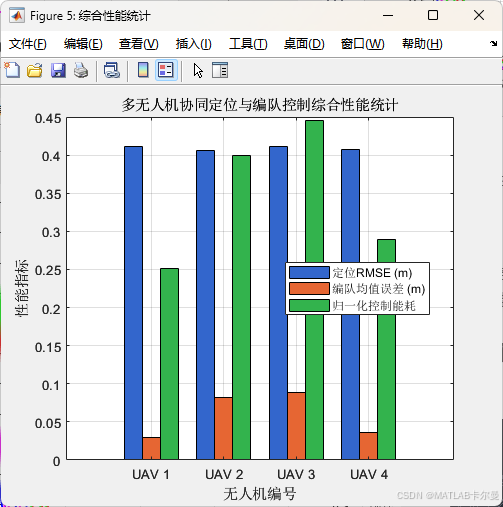Open the 帮助(H) menu

(x=422, y=44)
